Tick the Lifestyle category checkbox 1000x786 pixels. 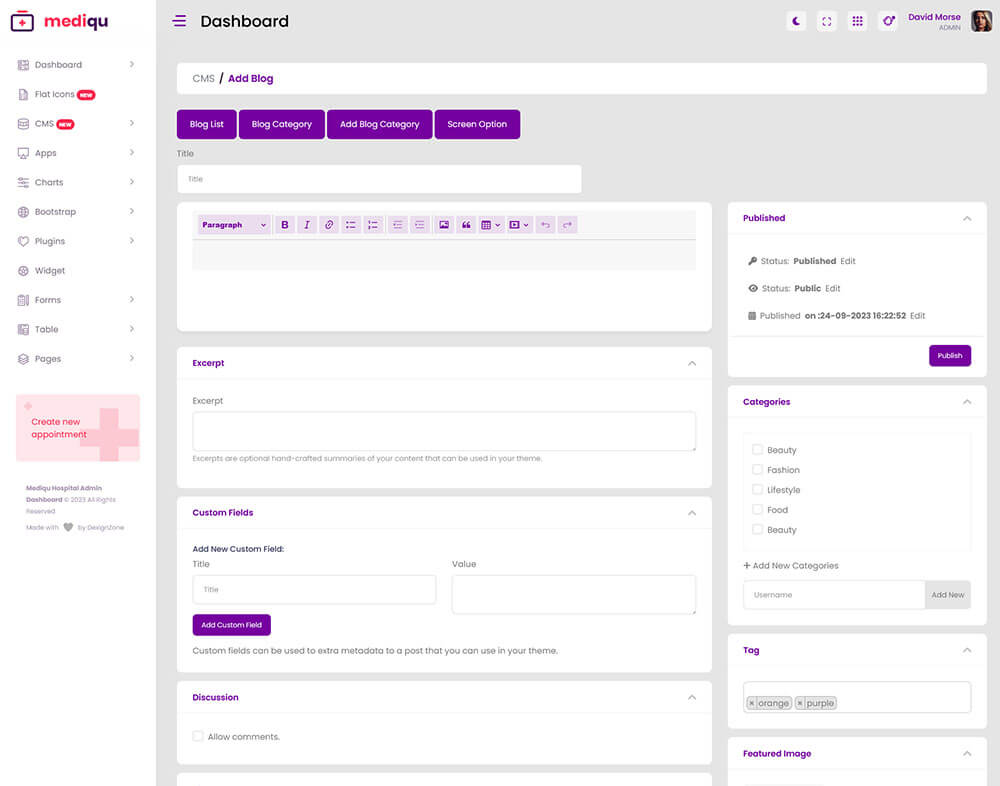coord(758,490)
